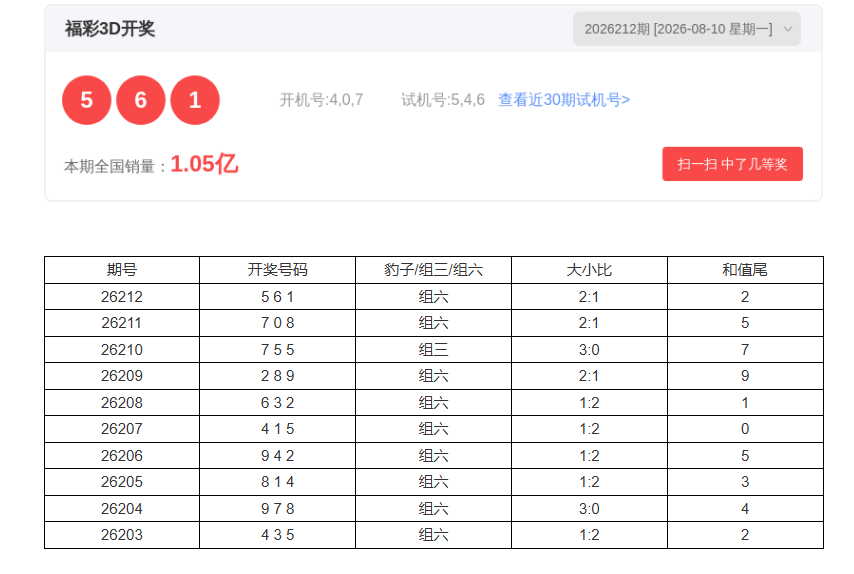The image size is (854, 574).
Task: Select issue 26204 in the table
Action: [x=122, y=509]
